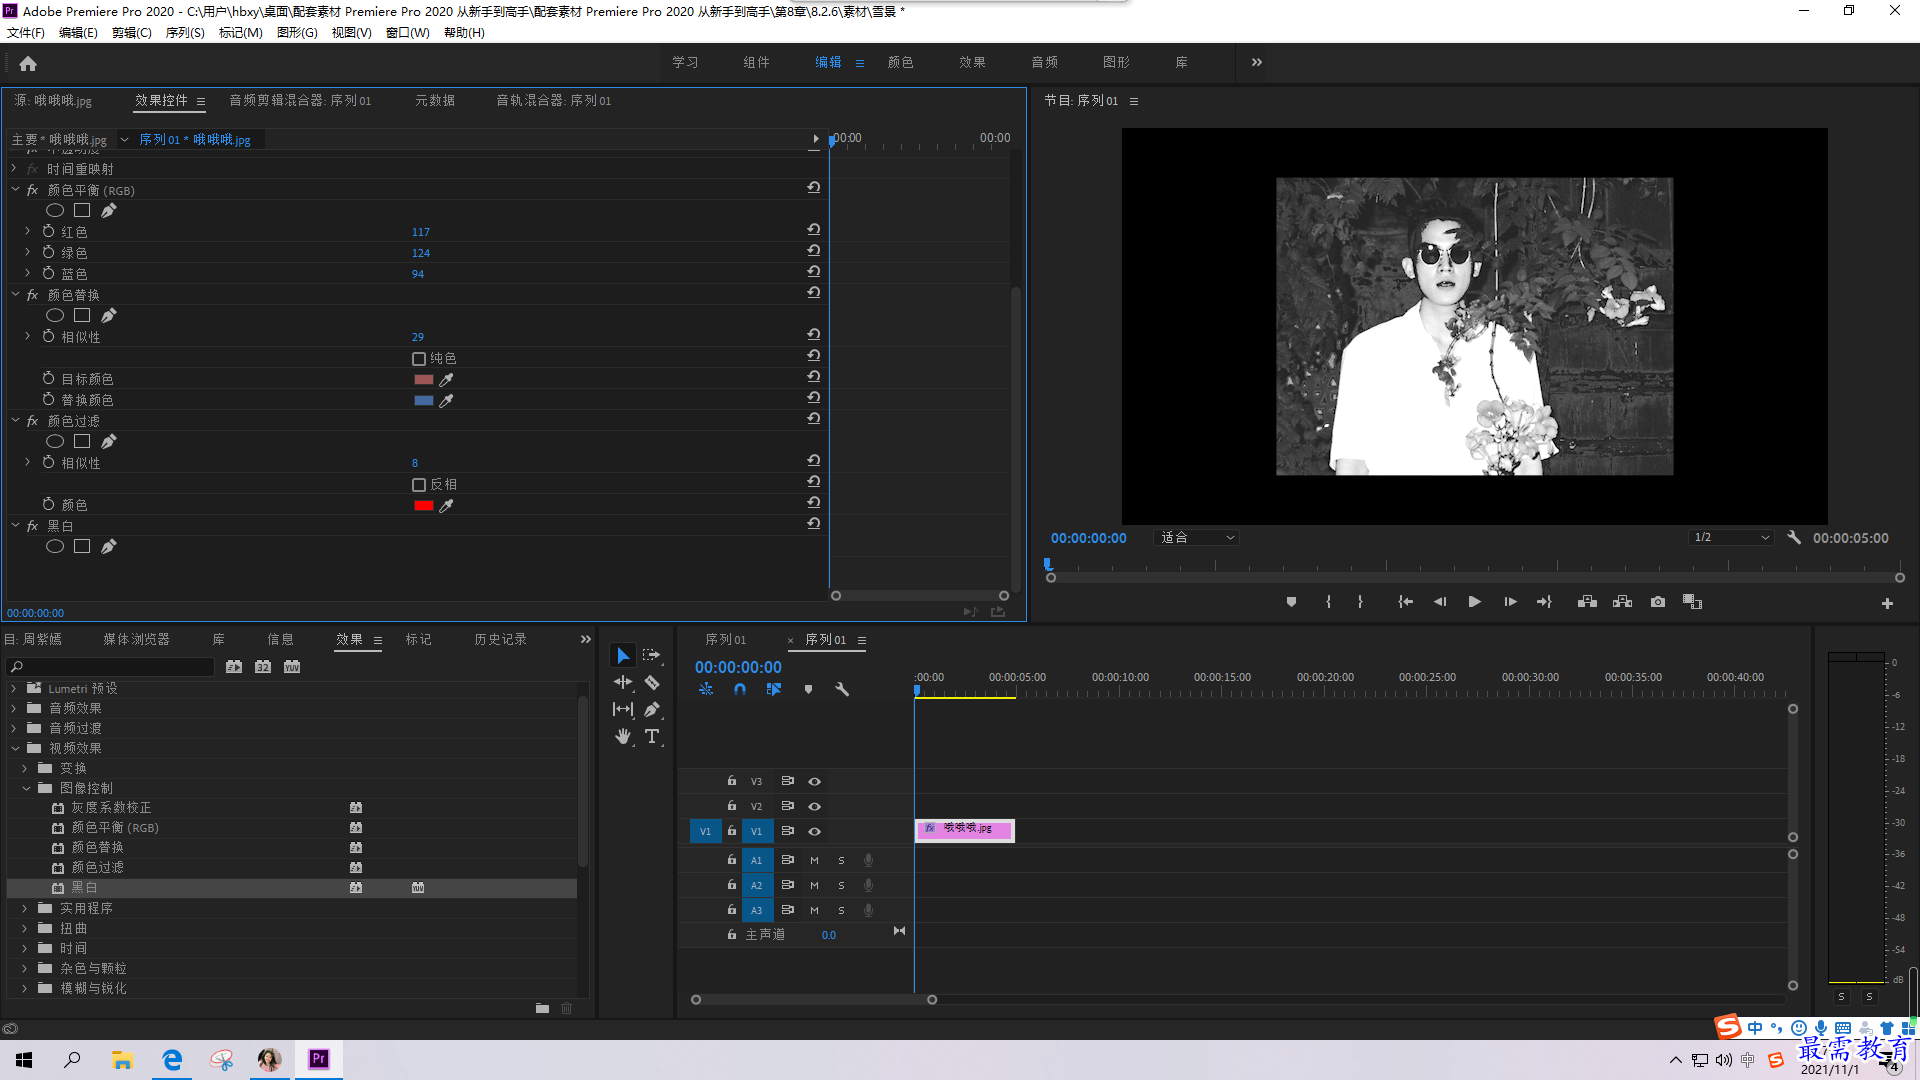Screen dimensions: 1920x1080
Task: Collapse the 颜色平衡 (RGB) effect
Action: pos(15,189)
